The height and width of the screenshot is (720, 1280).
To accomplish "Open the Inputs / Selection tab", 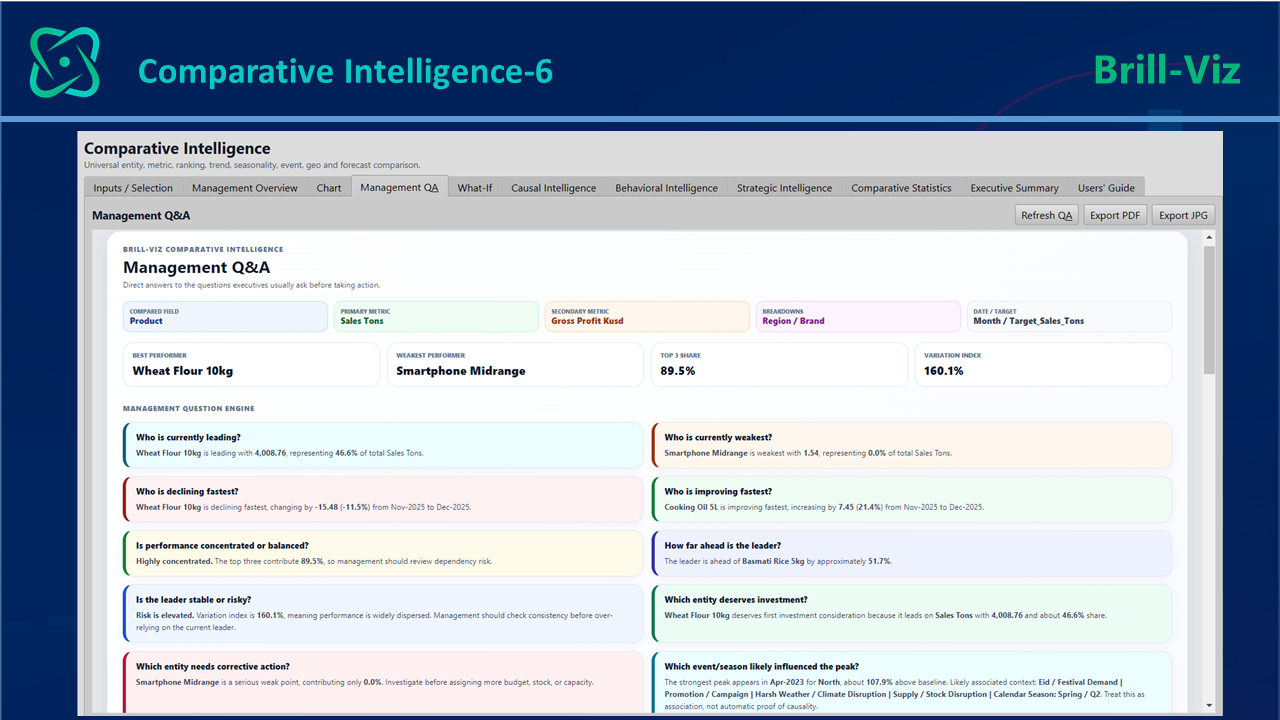I will [x=133, y=187].
